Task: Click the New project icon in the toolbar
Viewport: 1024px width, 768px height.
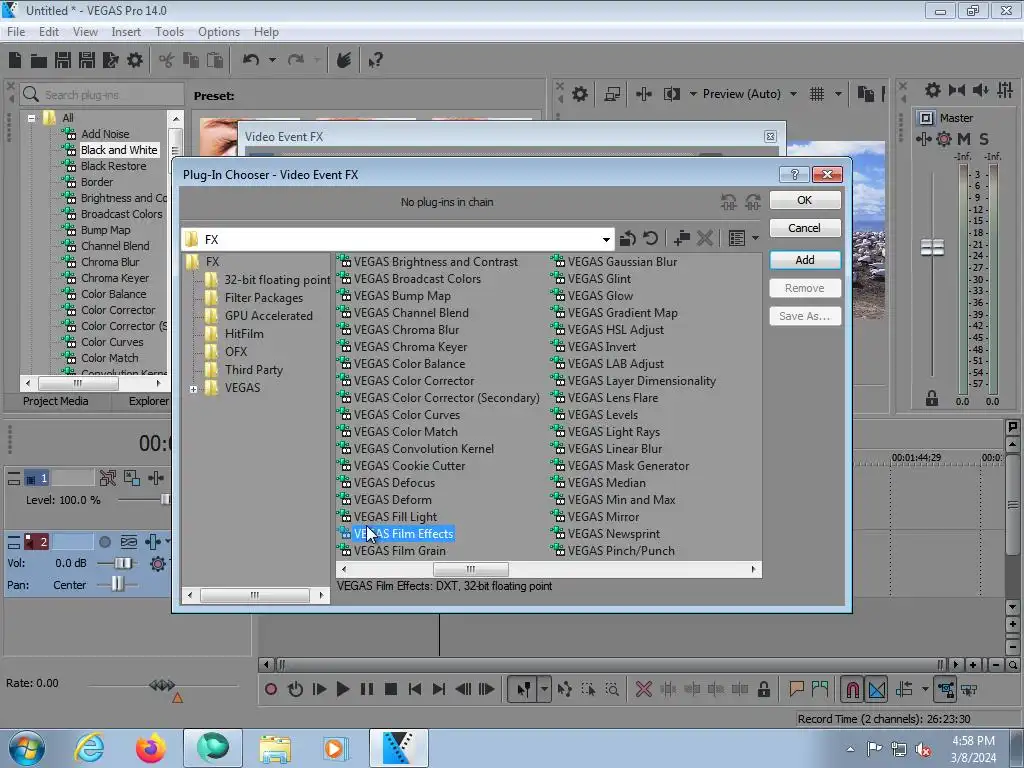Action: point(15,61)
